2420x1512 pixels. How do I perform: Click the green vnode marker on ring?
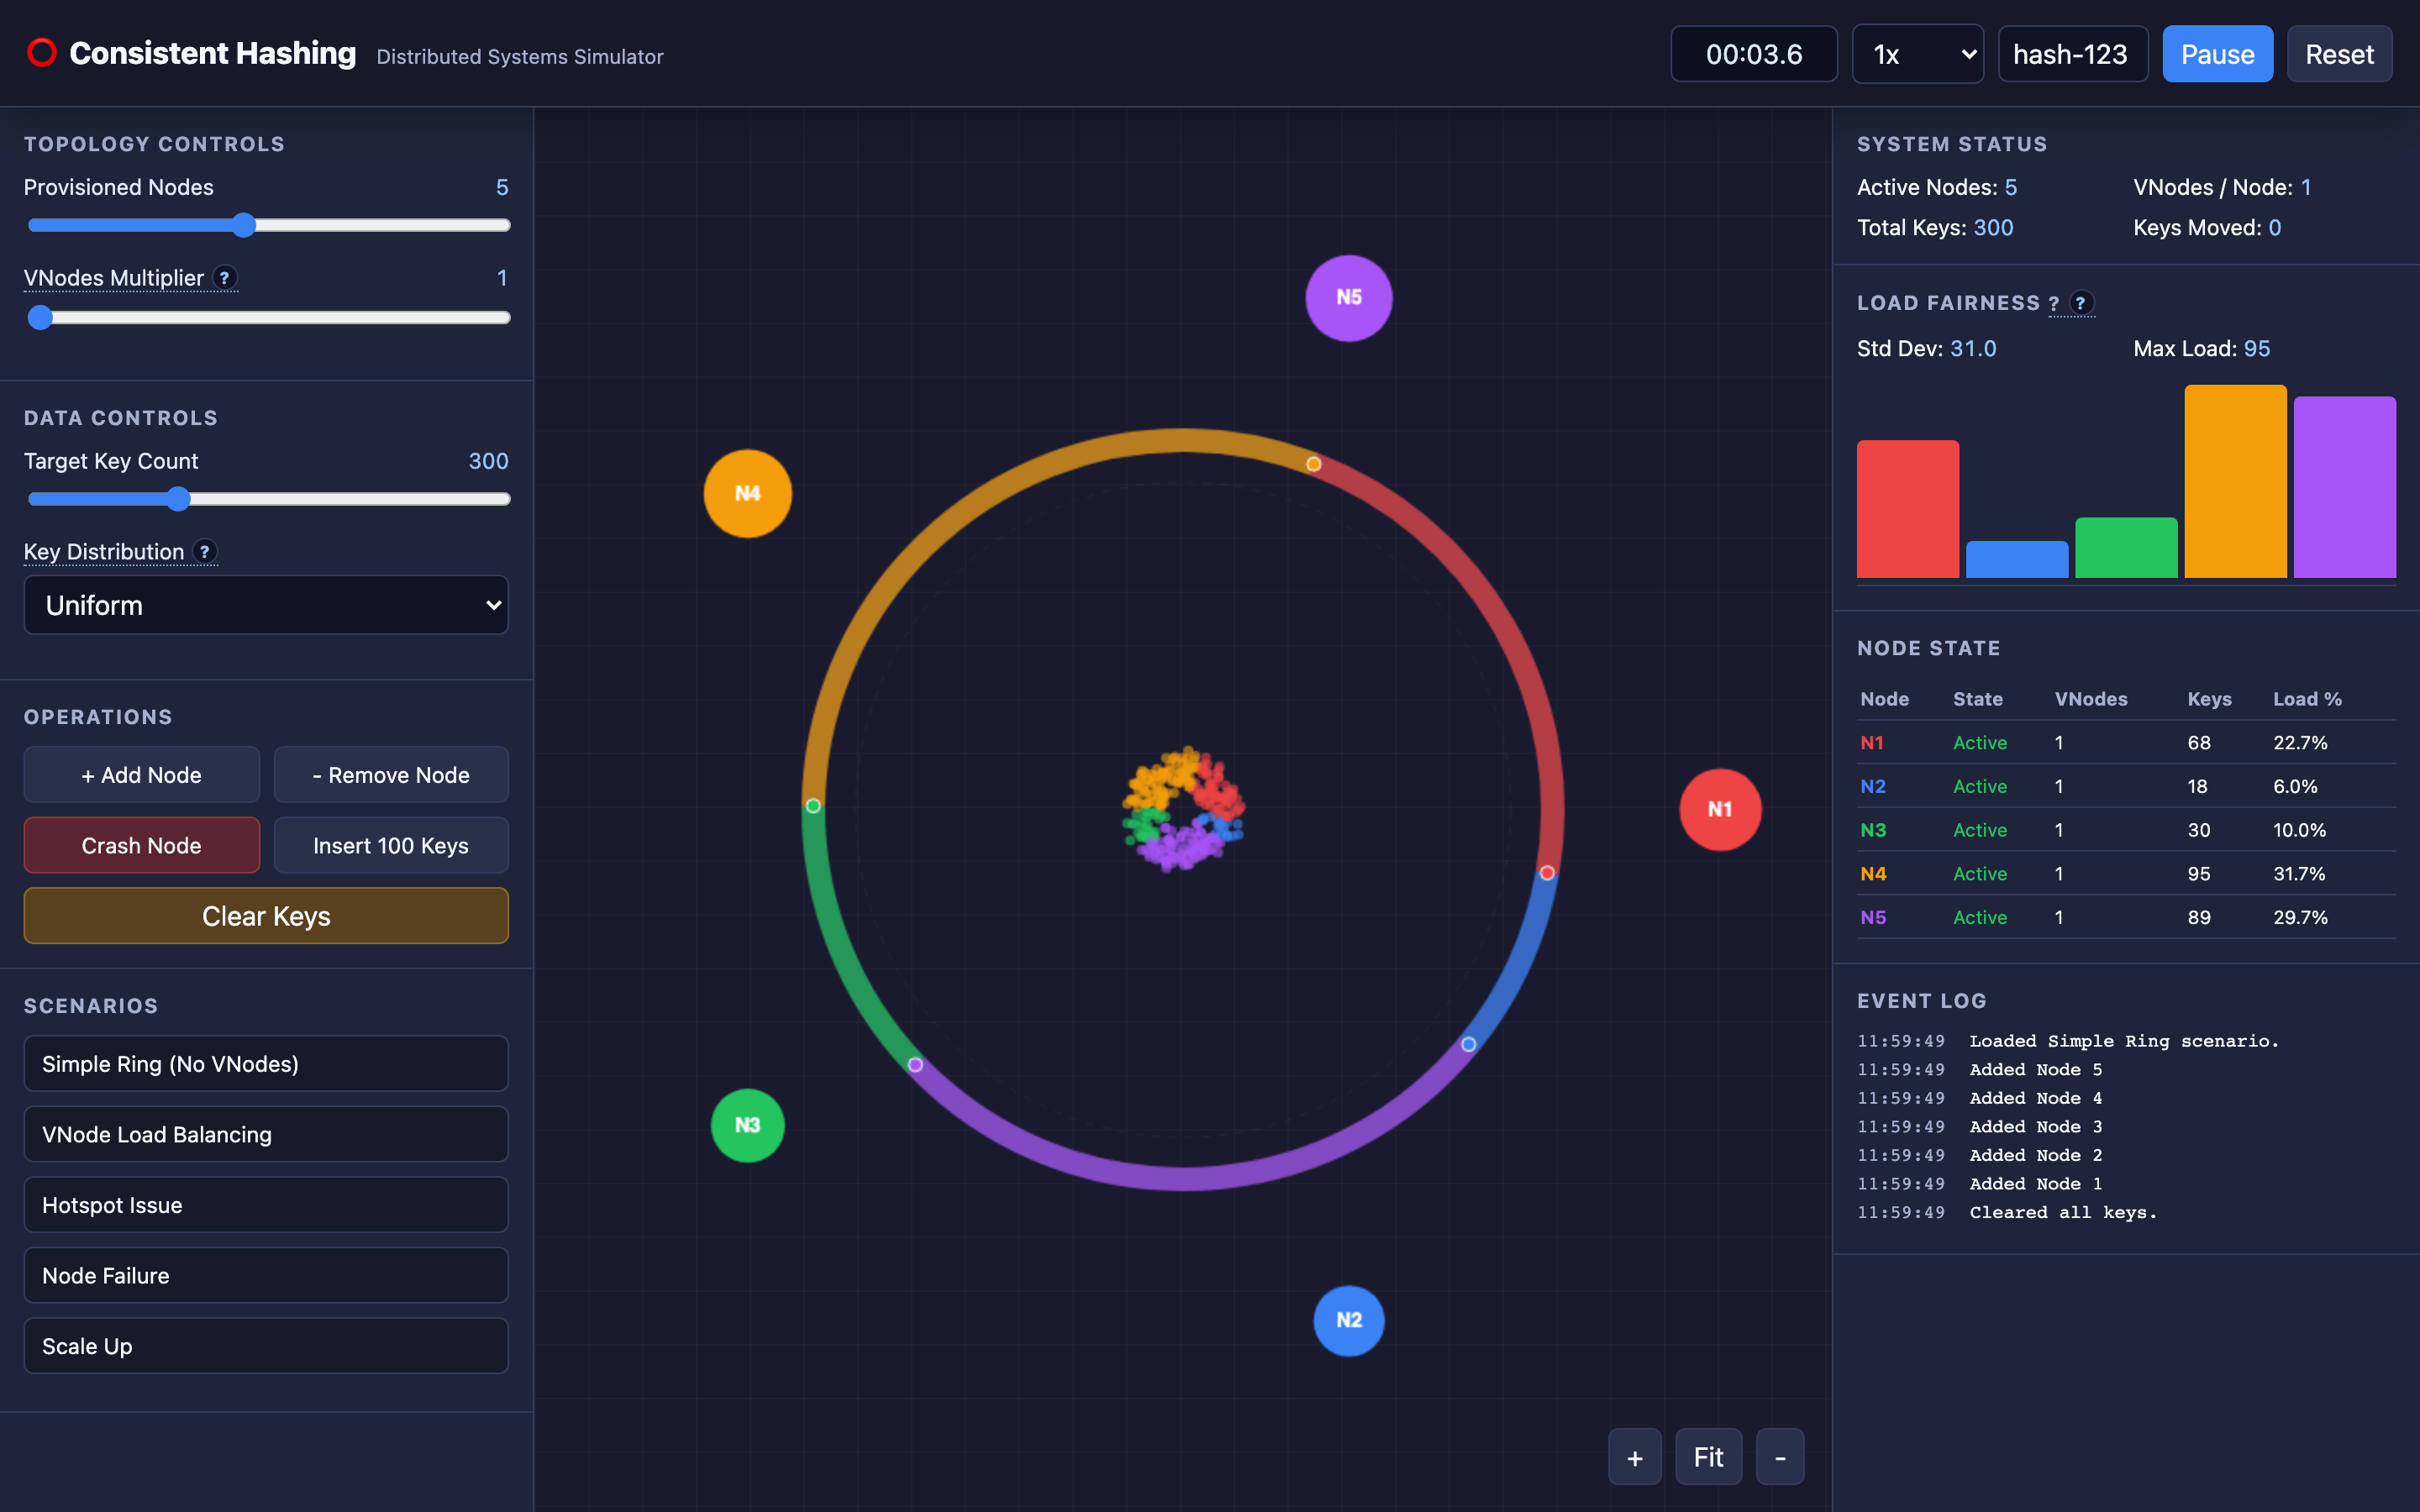tap(813, 805)
